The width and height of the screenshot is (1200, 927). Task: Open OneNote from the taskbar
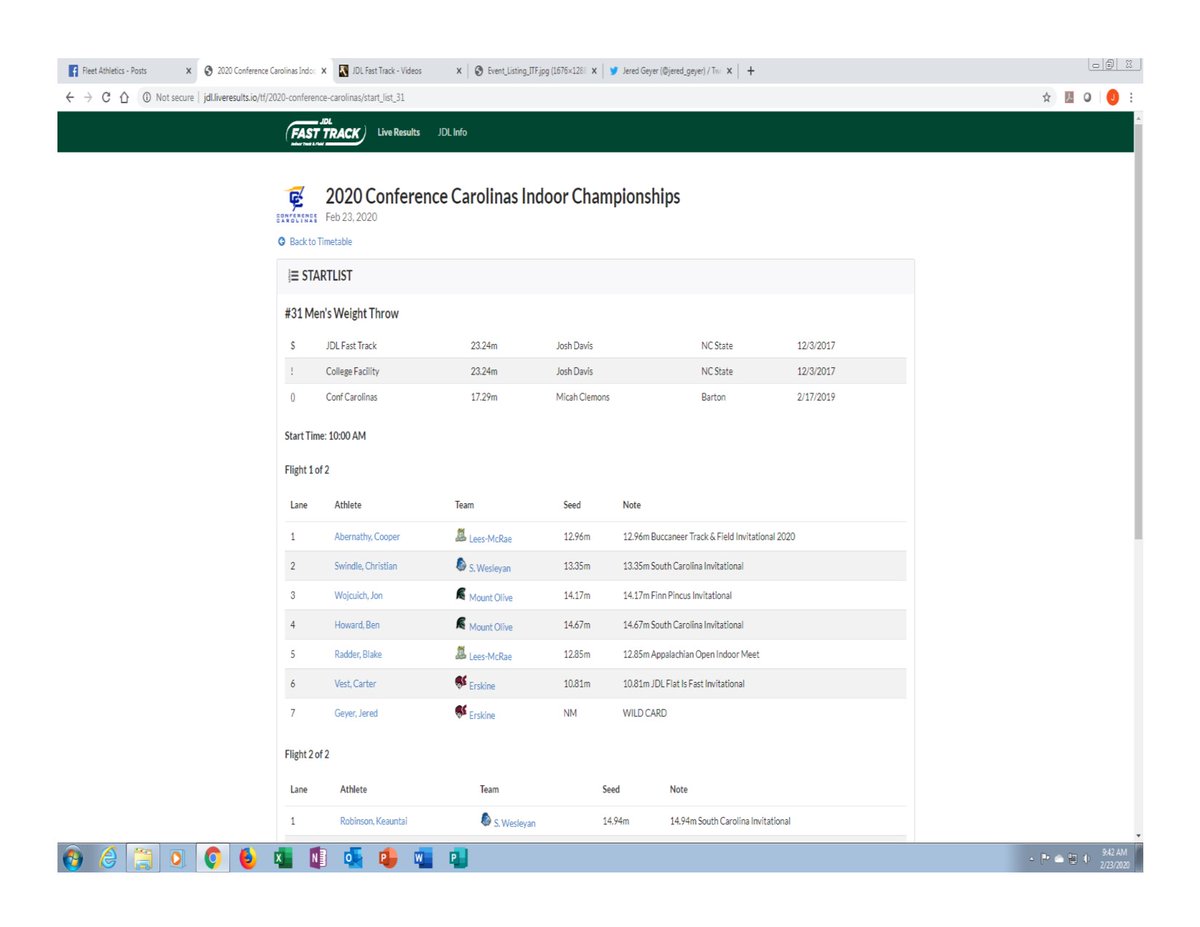tap(318, 858)
